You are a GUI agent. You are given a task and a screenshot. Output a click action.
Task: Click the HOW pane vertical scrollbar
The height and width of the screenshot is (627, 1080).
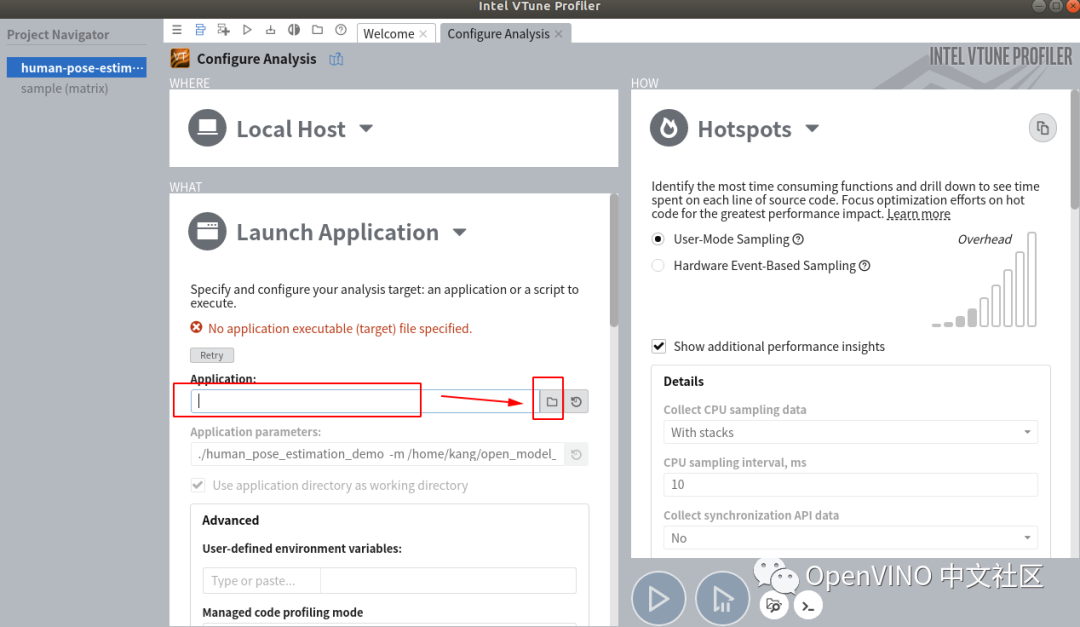coord(1075,149)
